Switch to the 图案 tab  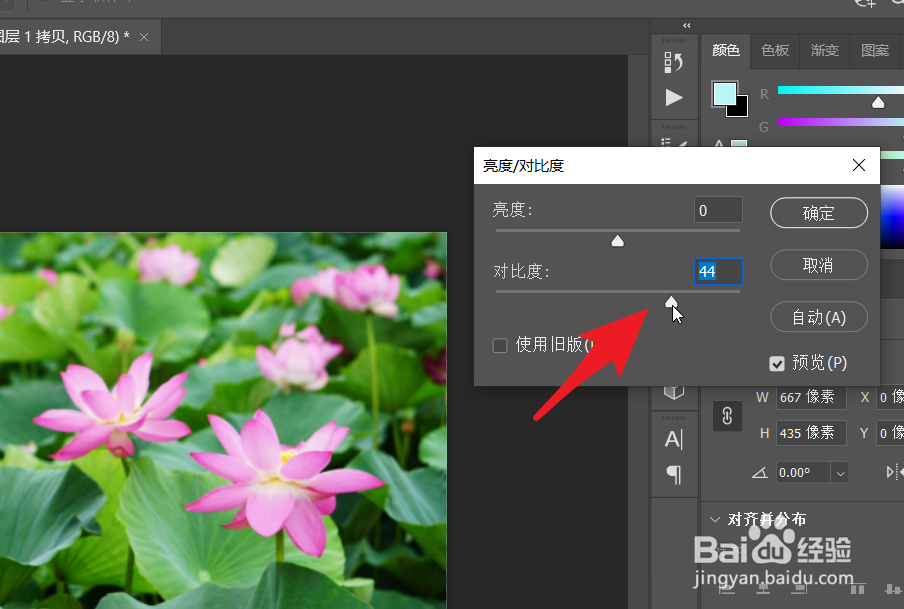click(x=875, y=51)
